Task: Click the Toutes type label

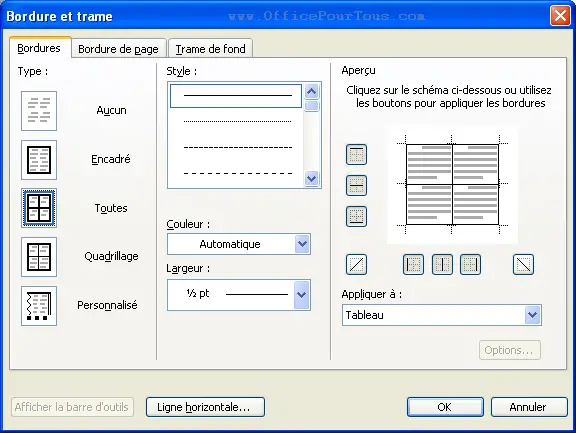Action: (111, 208)
